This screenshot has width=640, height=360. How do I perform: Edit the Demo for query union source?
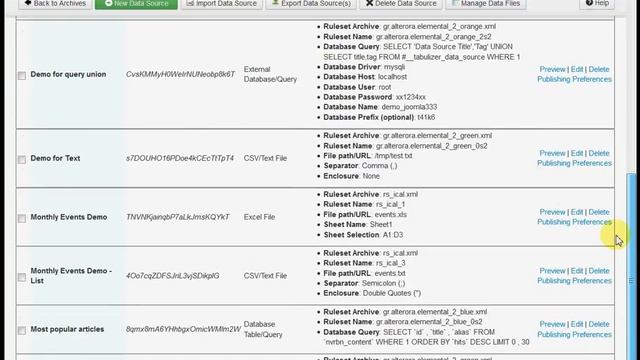click(x=577, y=69)
